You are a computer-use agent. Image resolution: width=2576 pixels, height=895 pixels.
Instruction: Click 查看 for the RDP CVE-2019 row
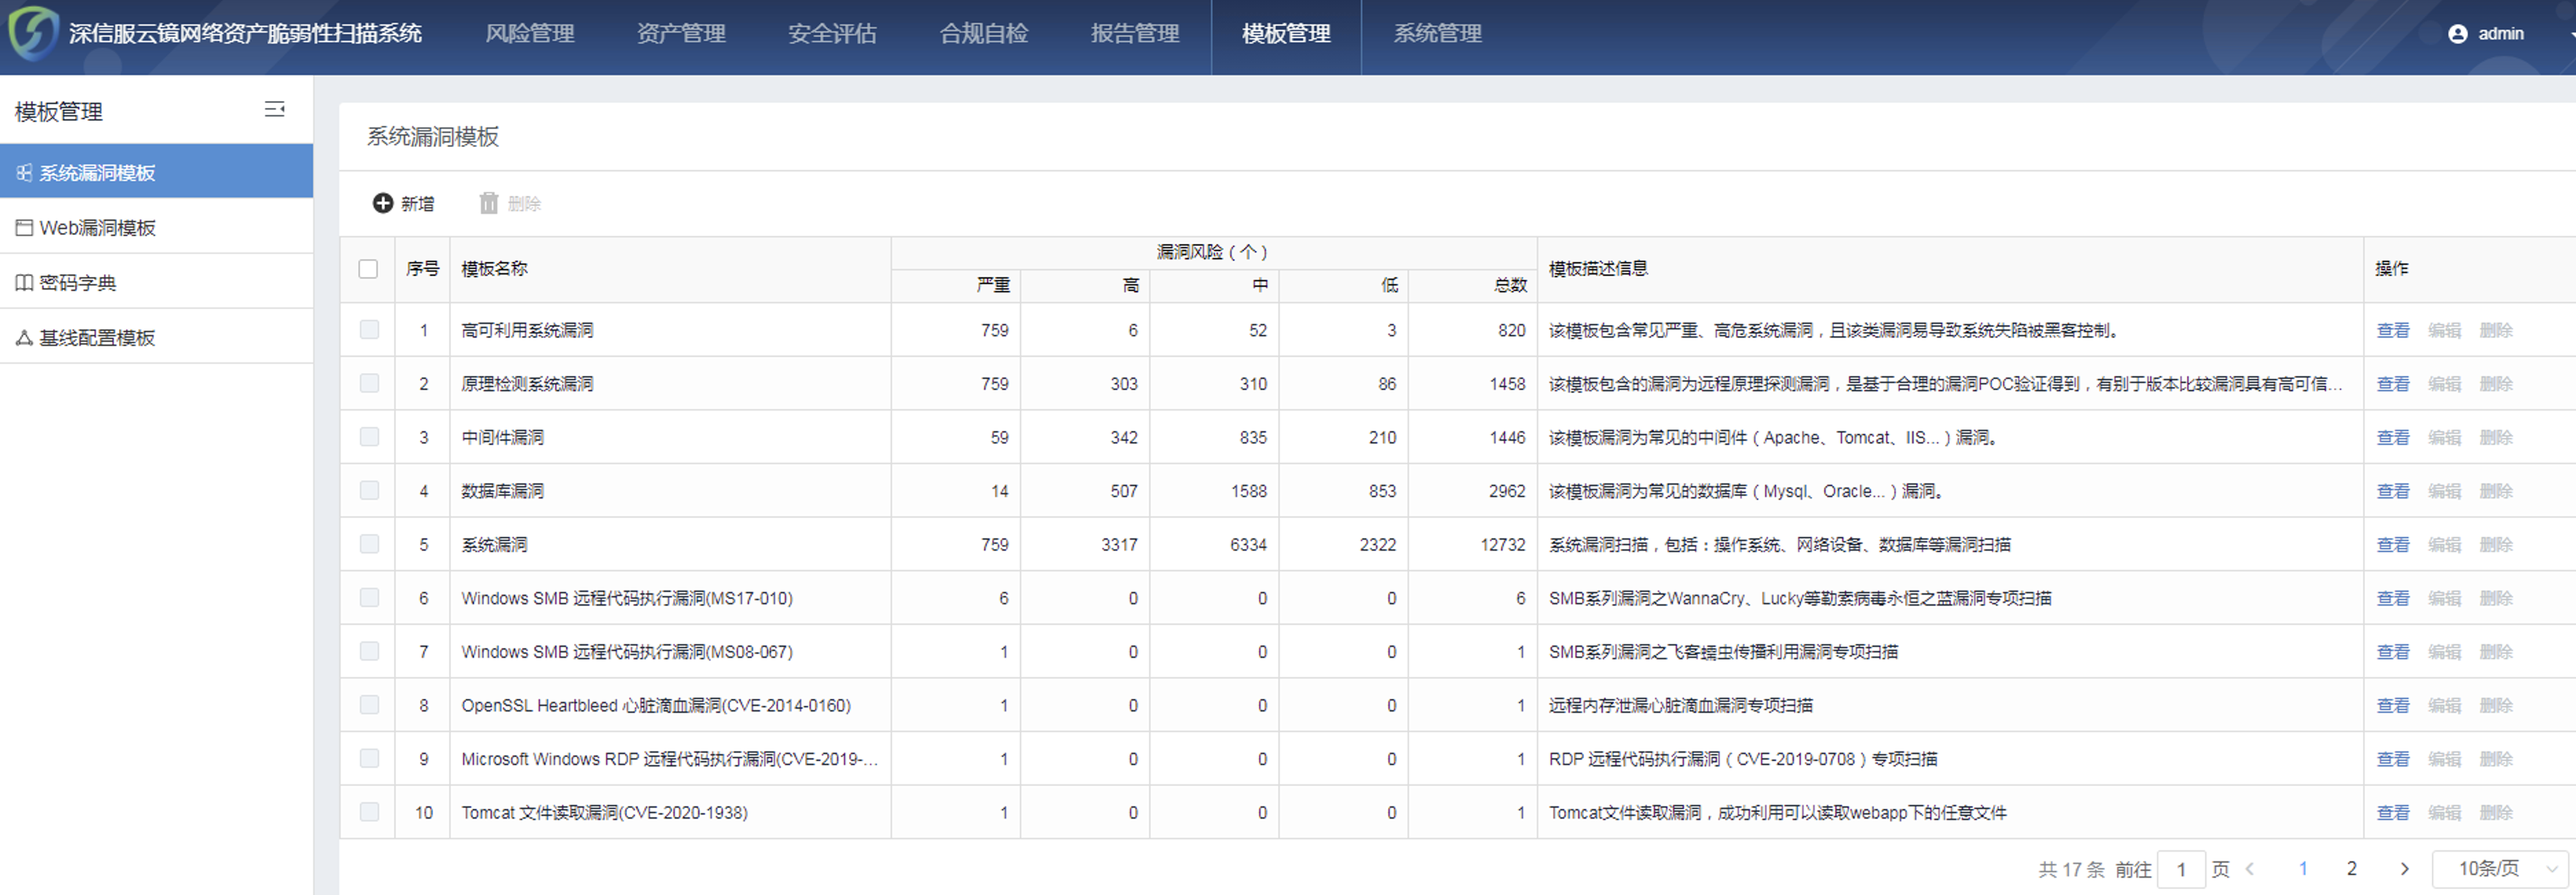point(2392,759)
